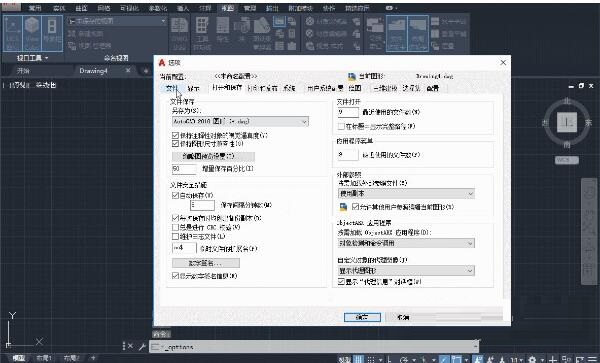Toggle polar tracking icon in the status bar
Image resolution: width=600 pixels, height=363 pixels.
404,359
